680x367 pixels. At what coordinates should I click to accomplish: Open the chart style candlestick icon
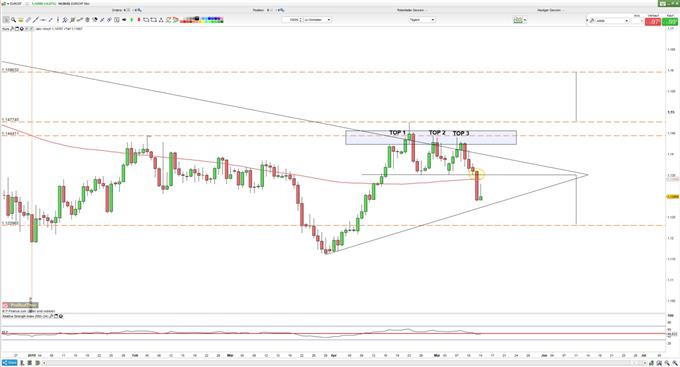(518, 20)
